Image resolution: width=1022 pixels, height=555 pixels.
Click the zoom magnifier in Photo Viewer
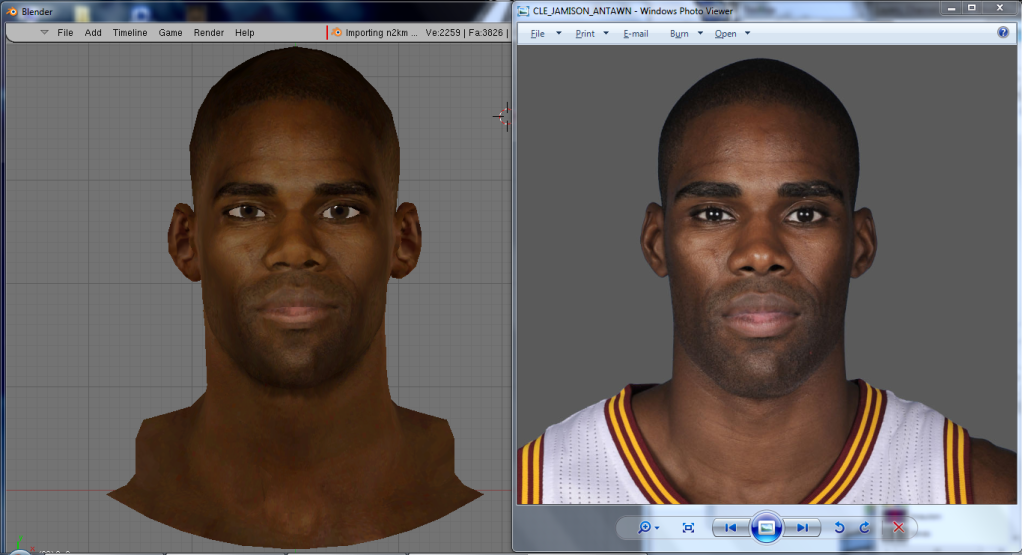coord(644,528)
